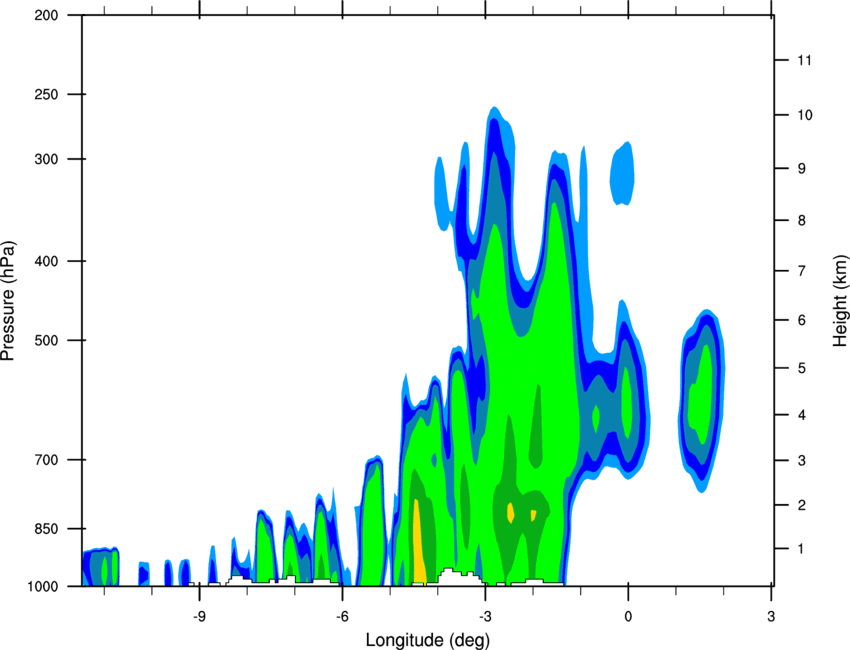The height and width of the screenshot is (650, 850).
Task: Click the Height (km) axis title
Action: [840, 301]
